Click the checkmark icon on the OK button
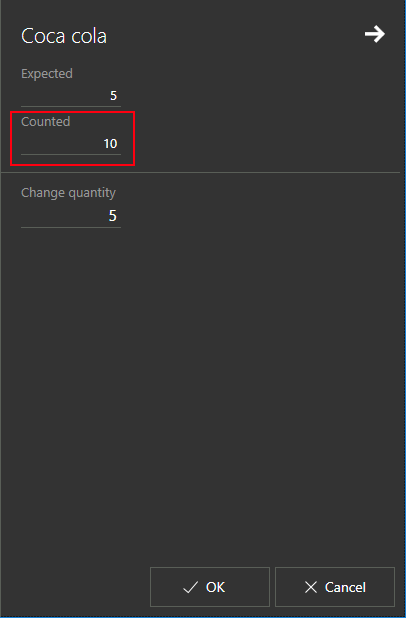Viewport: 406px width, 618px height. pyautogui.click(x=191, y=587)
